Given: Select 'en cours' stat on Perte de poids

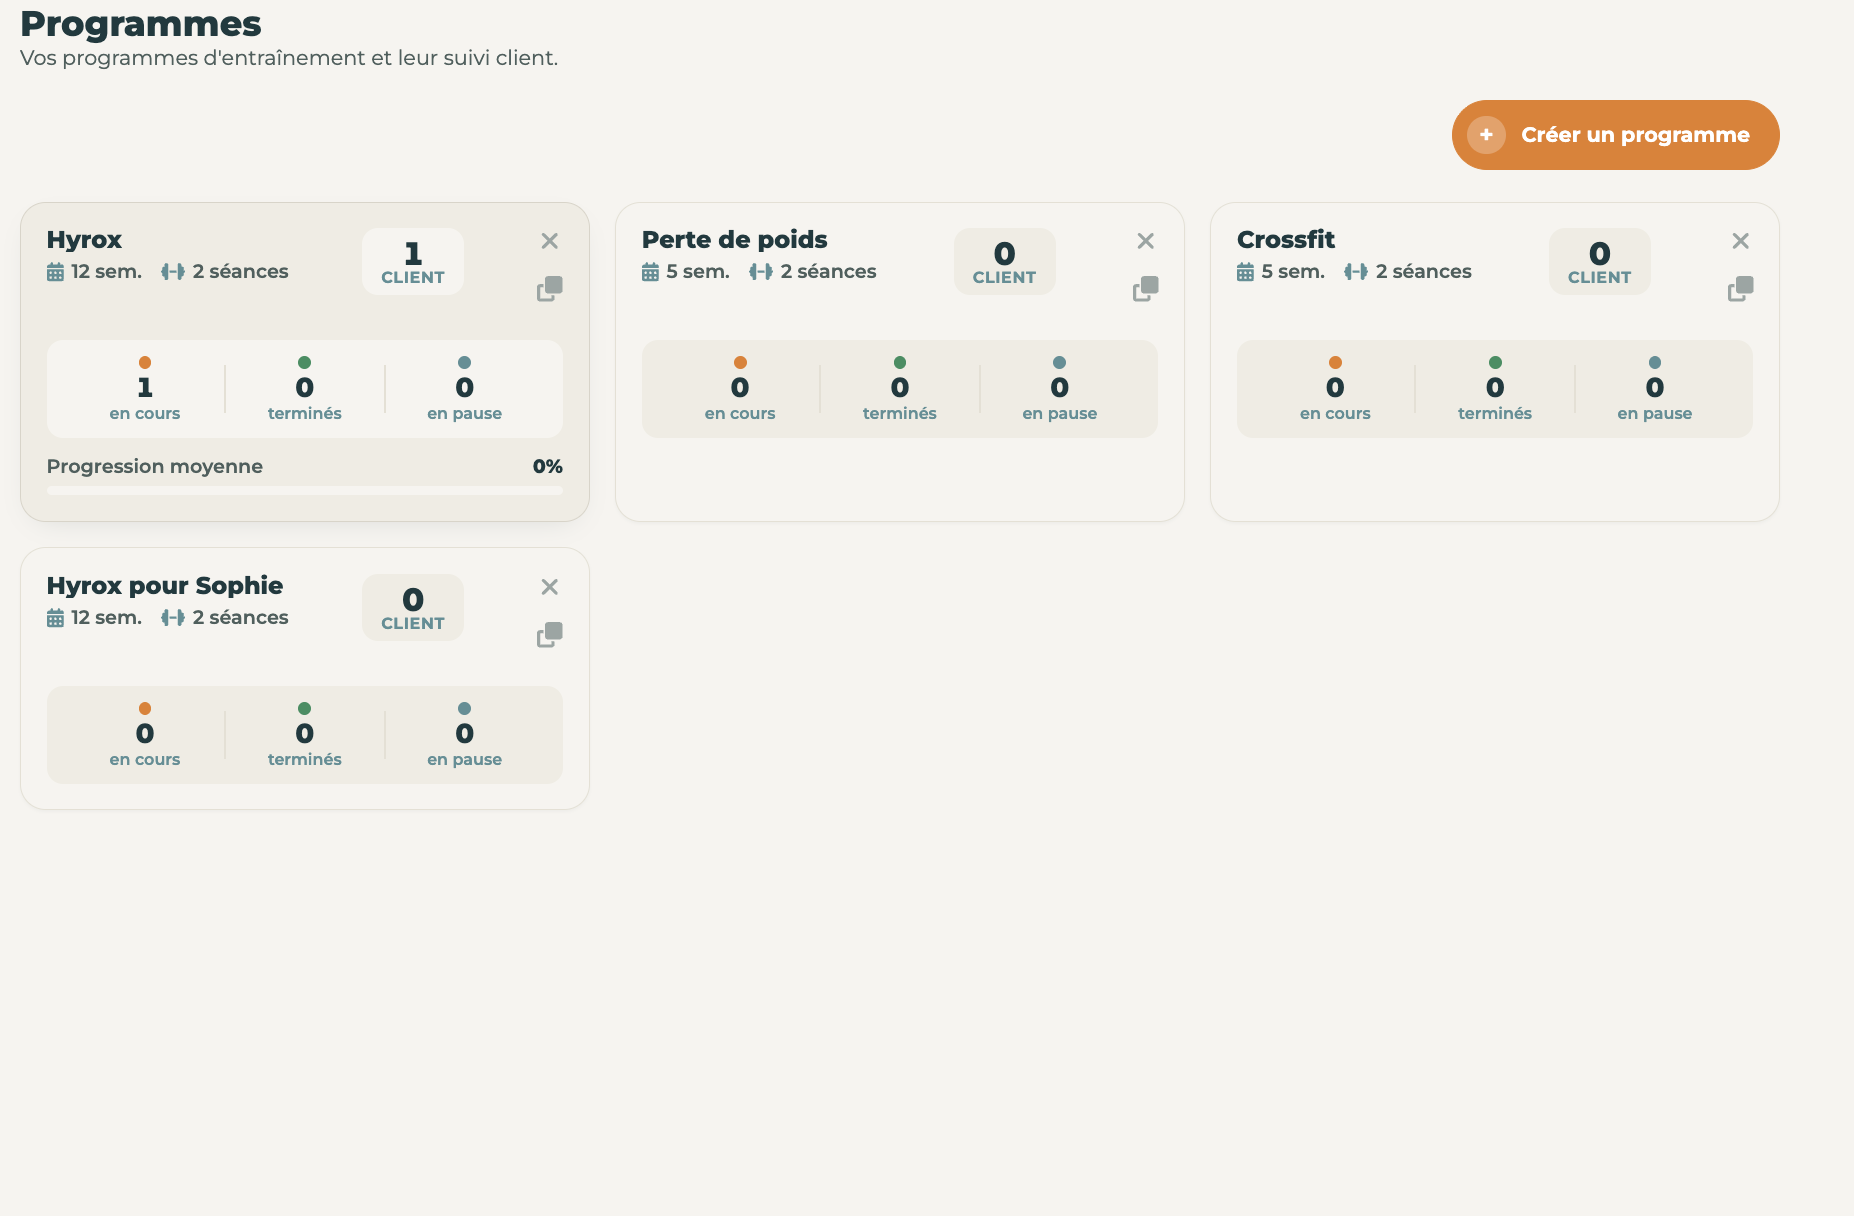Looking at the screenshot, I should (740, 389).
